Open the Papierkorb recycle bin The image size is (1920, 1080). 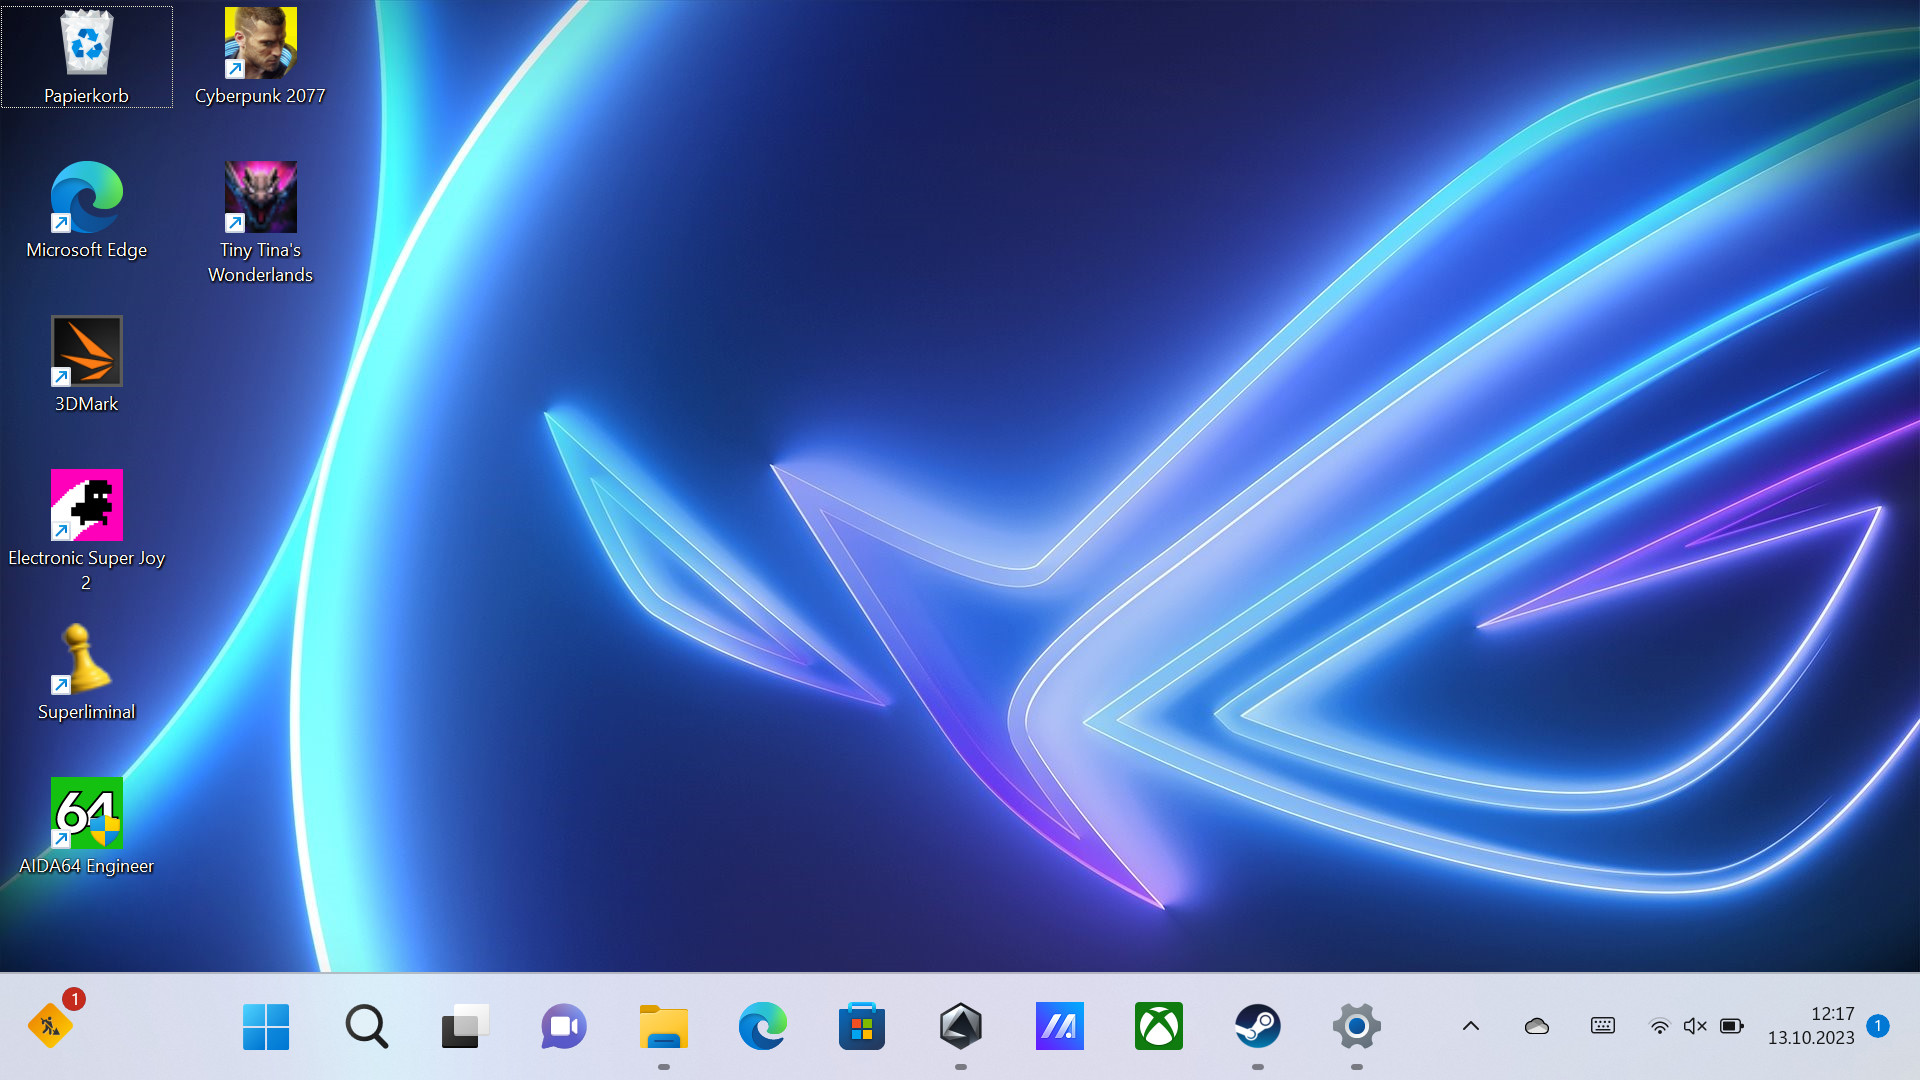pos(86,42)
